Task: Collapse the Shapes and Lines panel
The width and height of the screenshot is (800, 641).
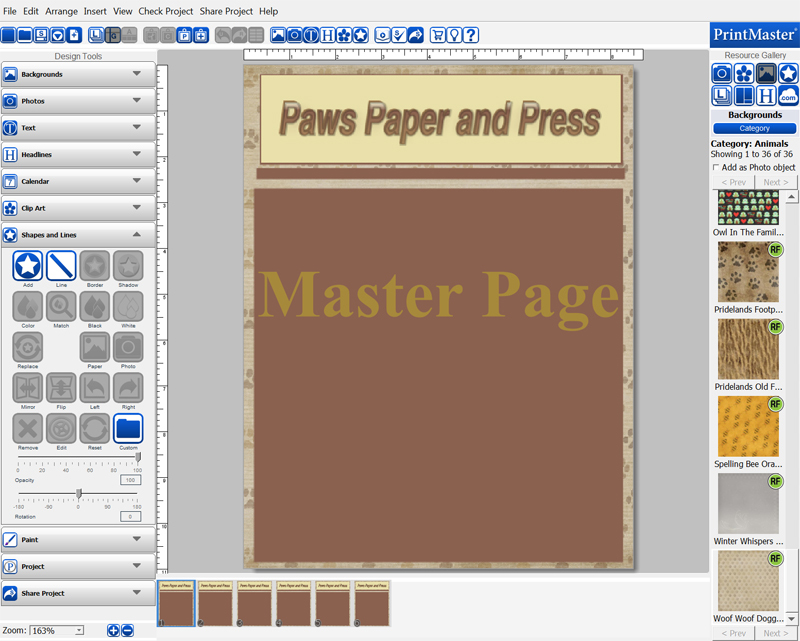Action: (79, 235)
